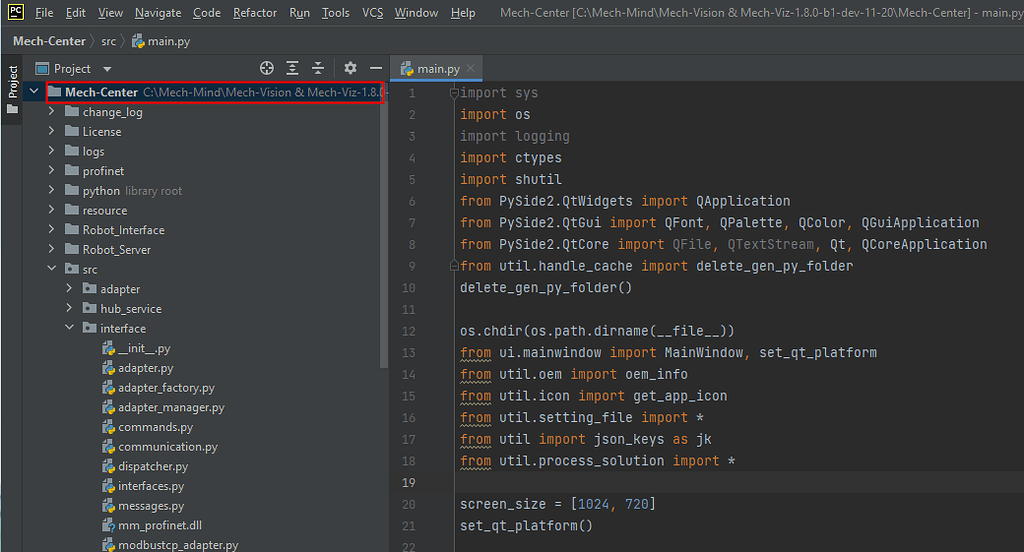The width and height of the screenshot is (1024, 552).
Task: Expand the resource folder arrow
Action: tap(52, 210)
